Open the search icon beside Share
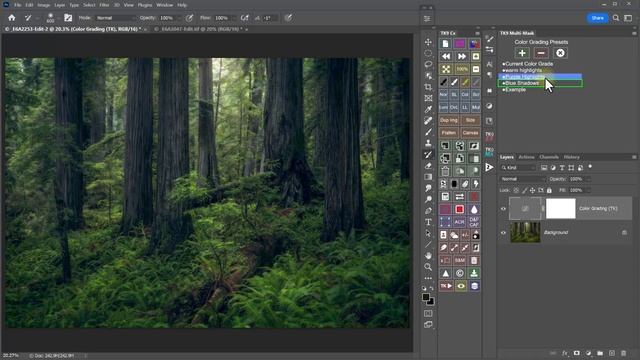 pyautogui.click(x=616, y=18)
